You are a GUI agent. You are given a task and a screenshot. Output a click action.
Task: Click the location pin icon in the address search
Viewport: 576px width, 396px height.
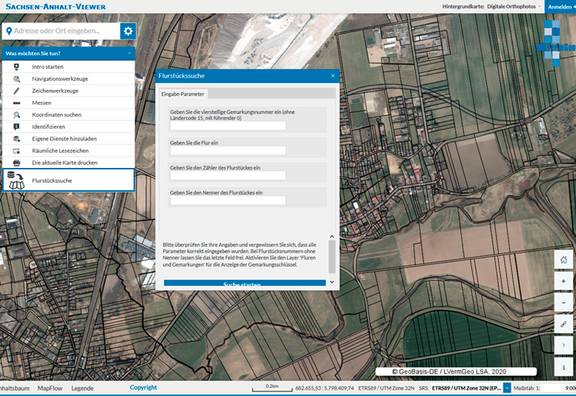[x=9, y=31]
